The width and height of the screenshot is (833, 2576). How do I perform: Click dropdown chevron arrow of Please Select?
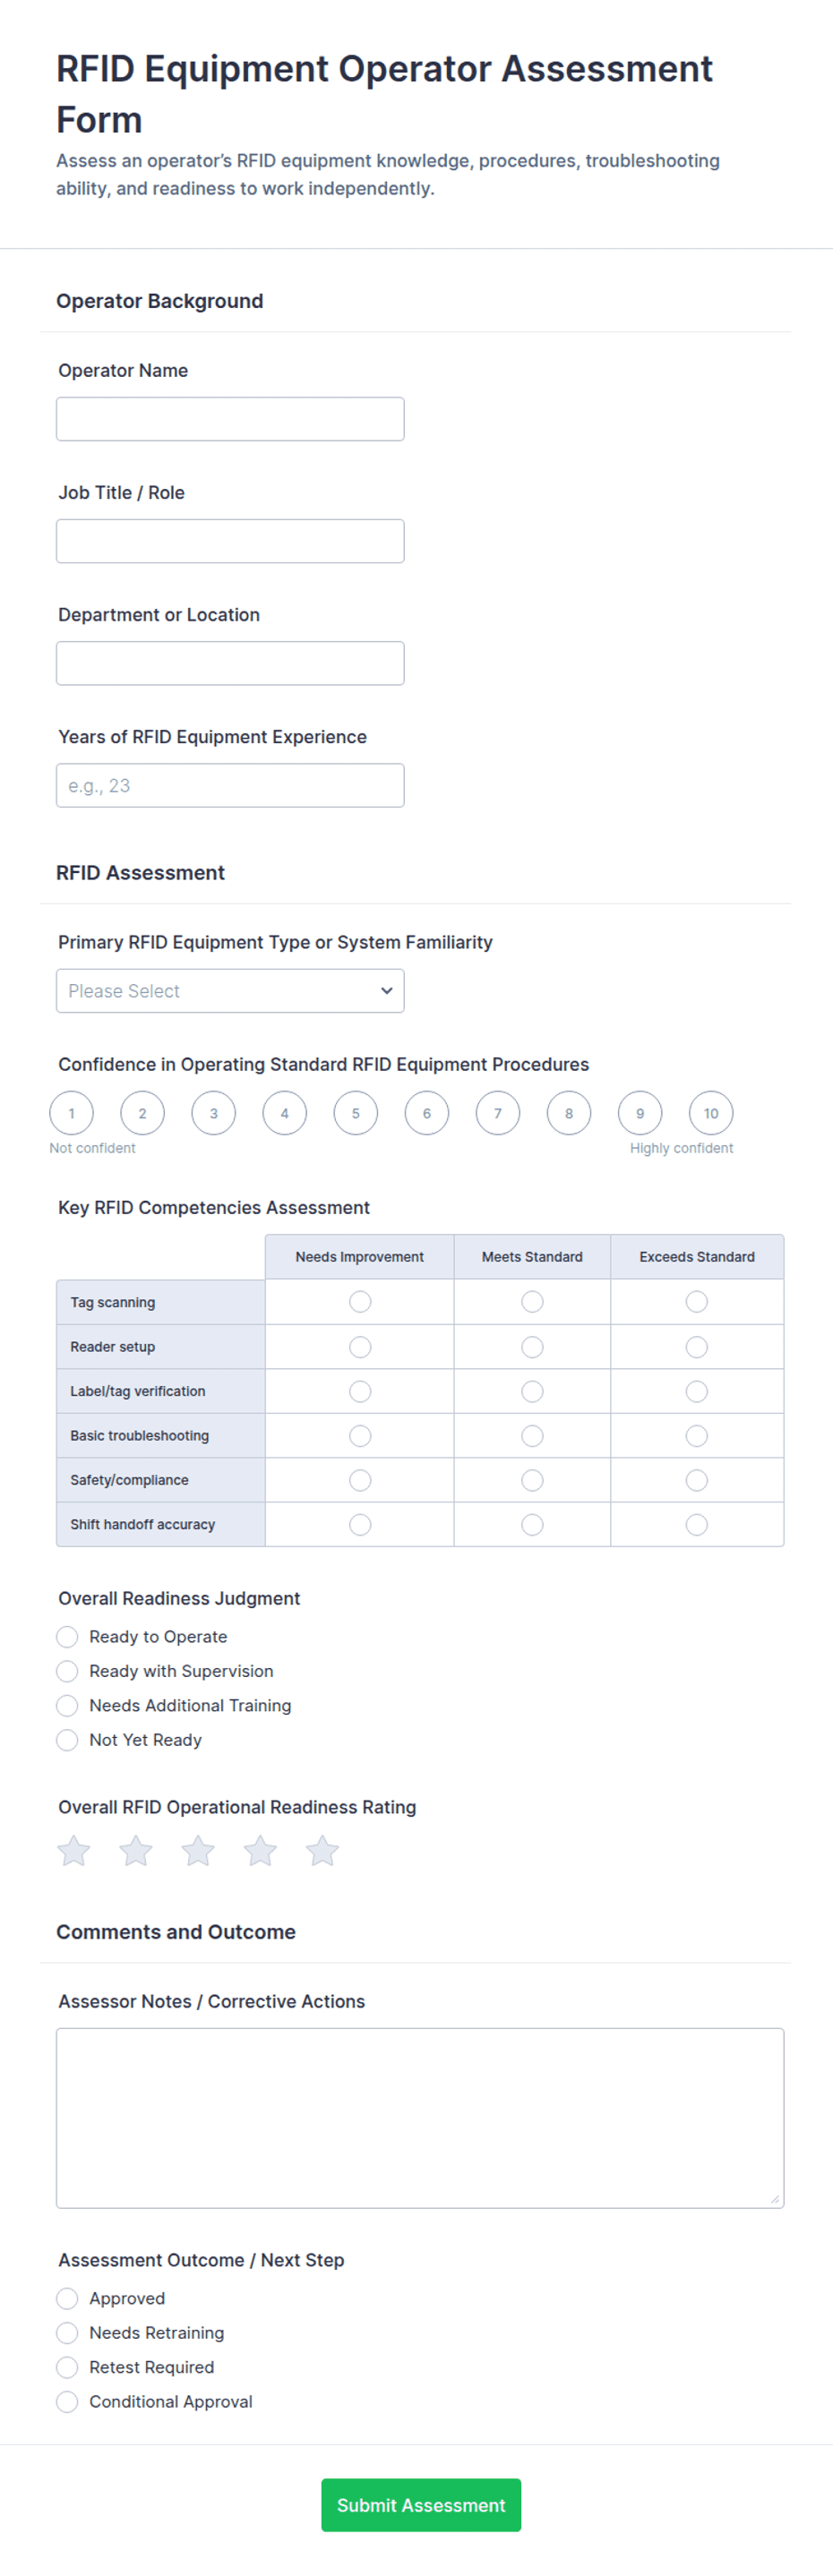point(386,991)
